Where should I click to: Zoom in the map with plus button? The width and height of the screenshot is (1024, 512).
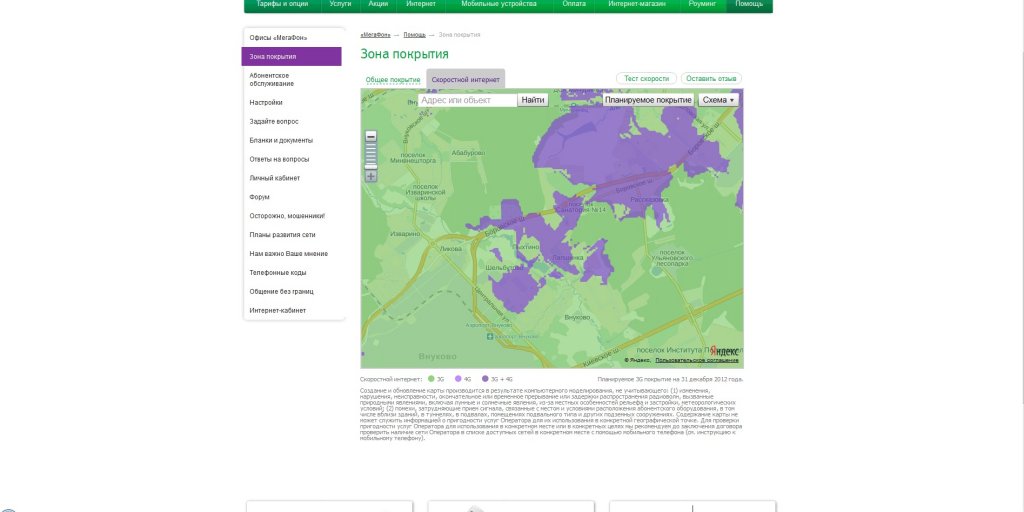370,176
